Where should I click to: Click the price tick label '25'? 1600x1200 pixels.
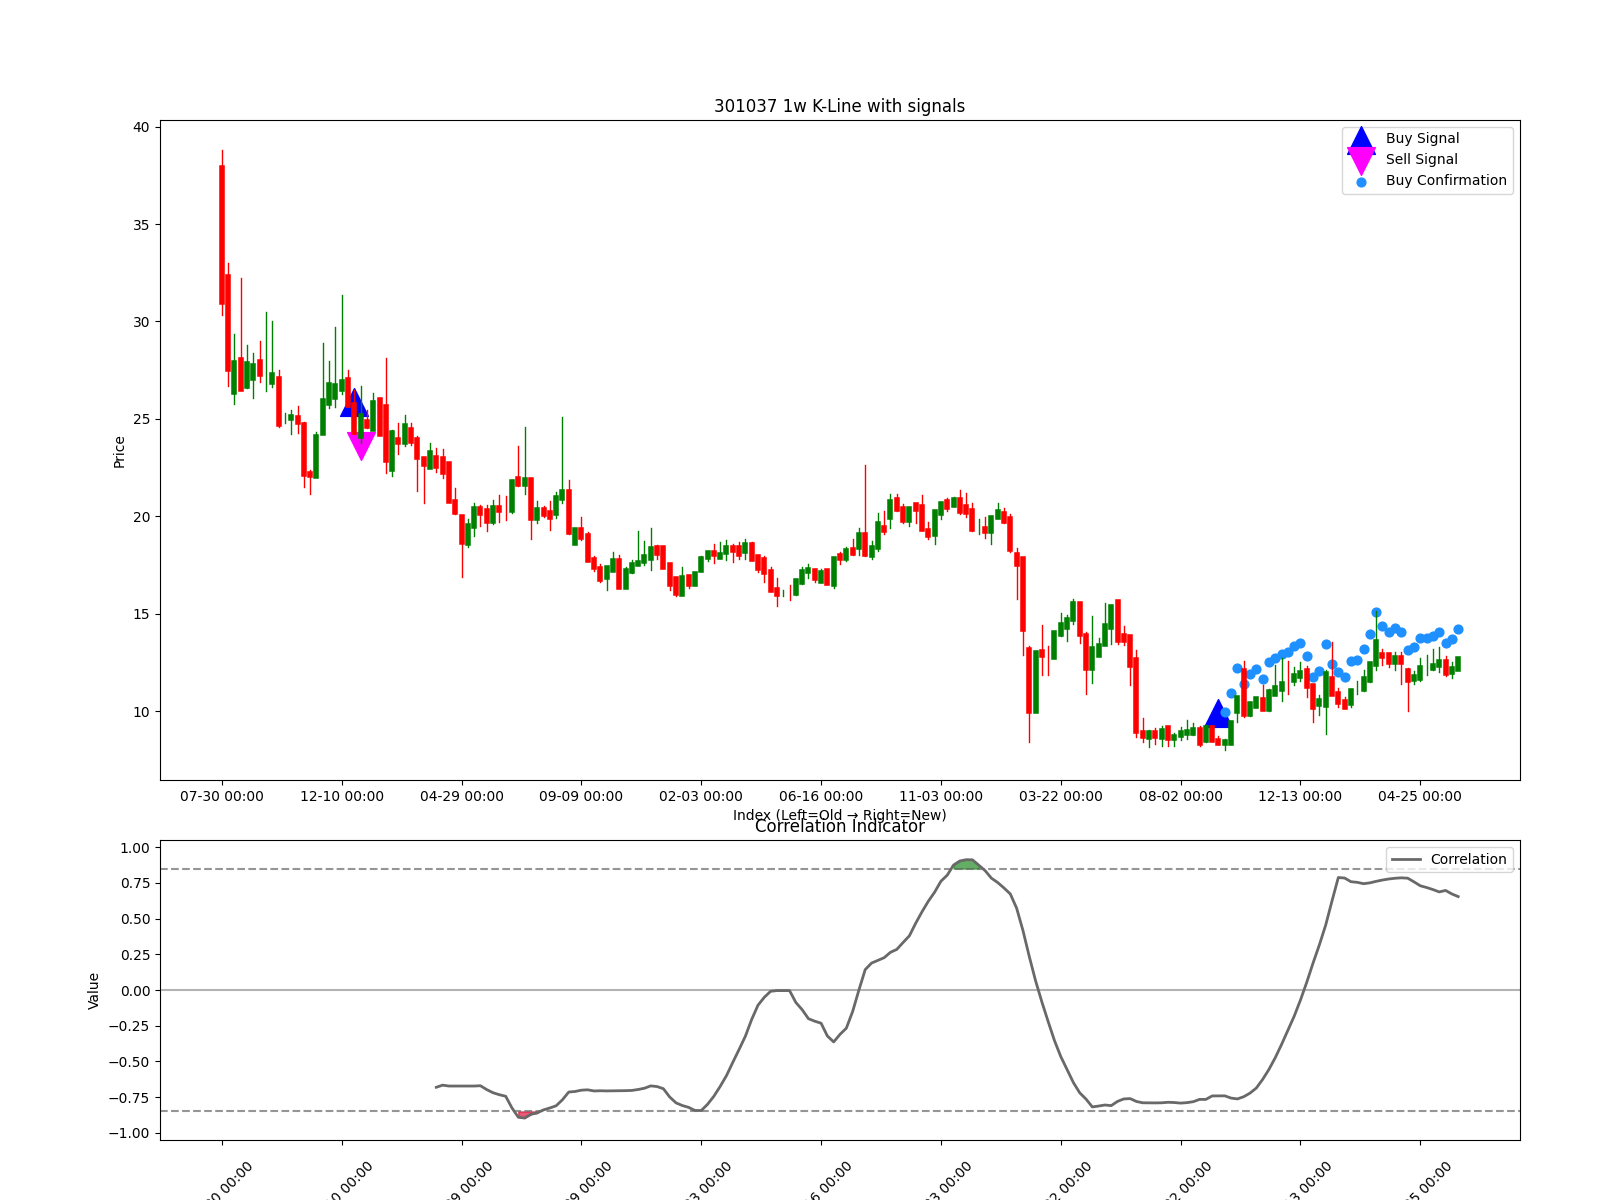point(141,420)
